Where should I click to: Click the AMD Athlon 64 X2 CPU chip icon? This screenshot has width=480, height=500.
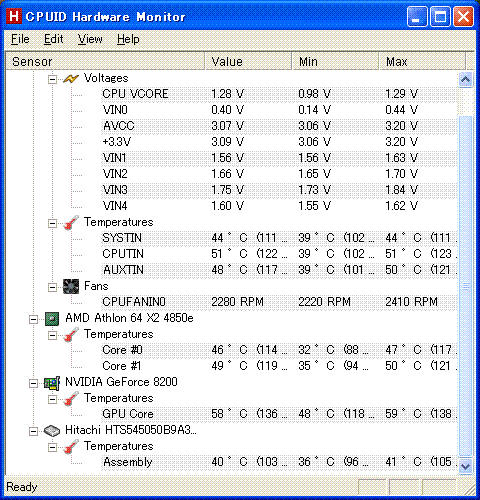52,319
